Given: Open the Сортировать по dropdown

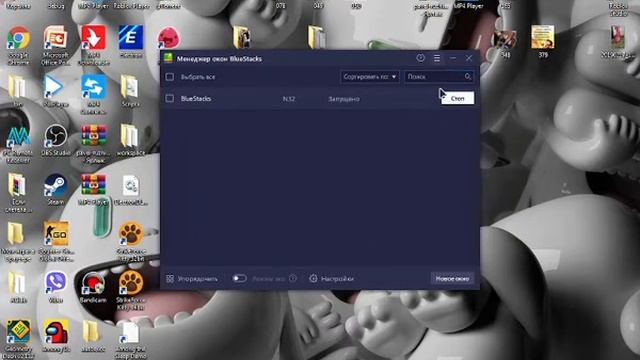Looking at the screenshot, I should (369, 77).
